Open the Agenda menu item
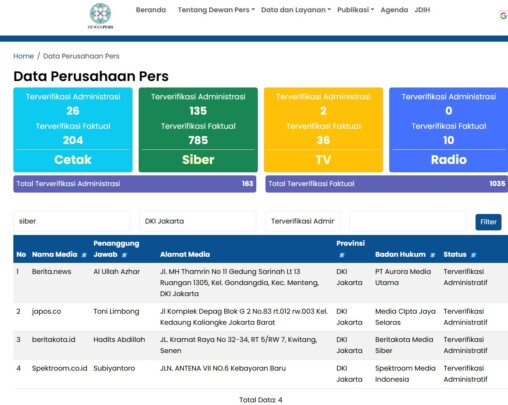This screenshot has width=508, height=405. [394, 10]
